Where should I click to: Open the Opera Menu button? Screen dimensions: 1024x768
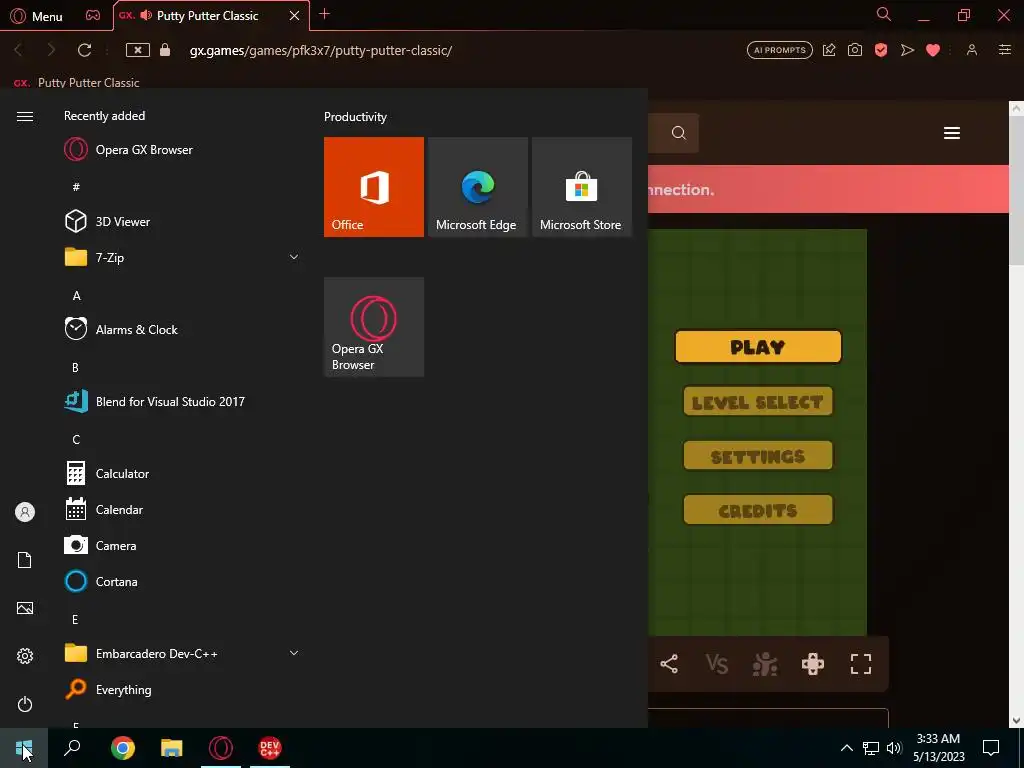coord(37,16)
